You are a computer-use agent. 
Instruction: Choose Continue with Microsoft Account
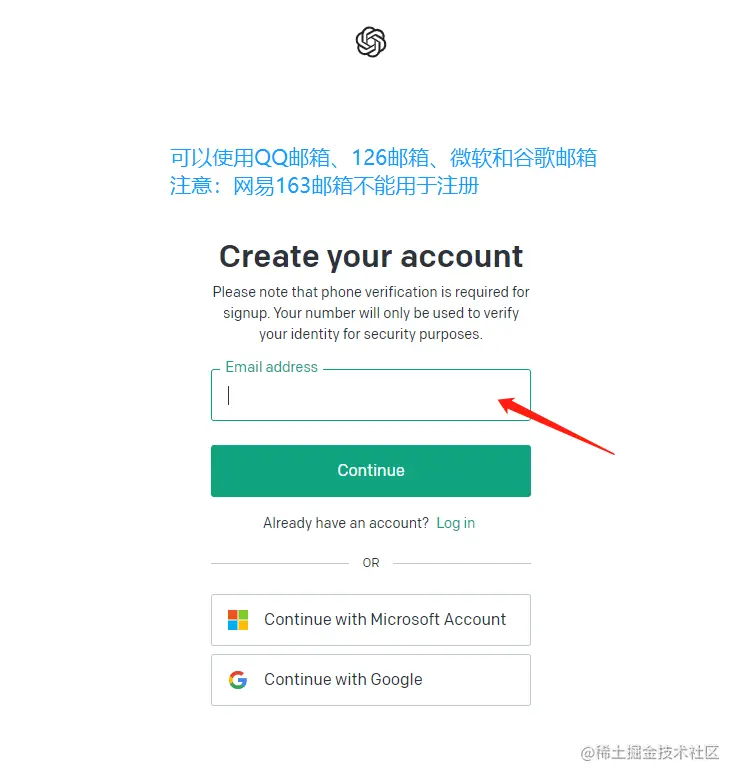pos(370,620)
